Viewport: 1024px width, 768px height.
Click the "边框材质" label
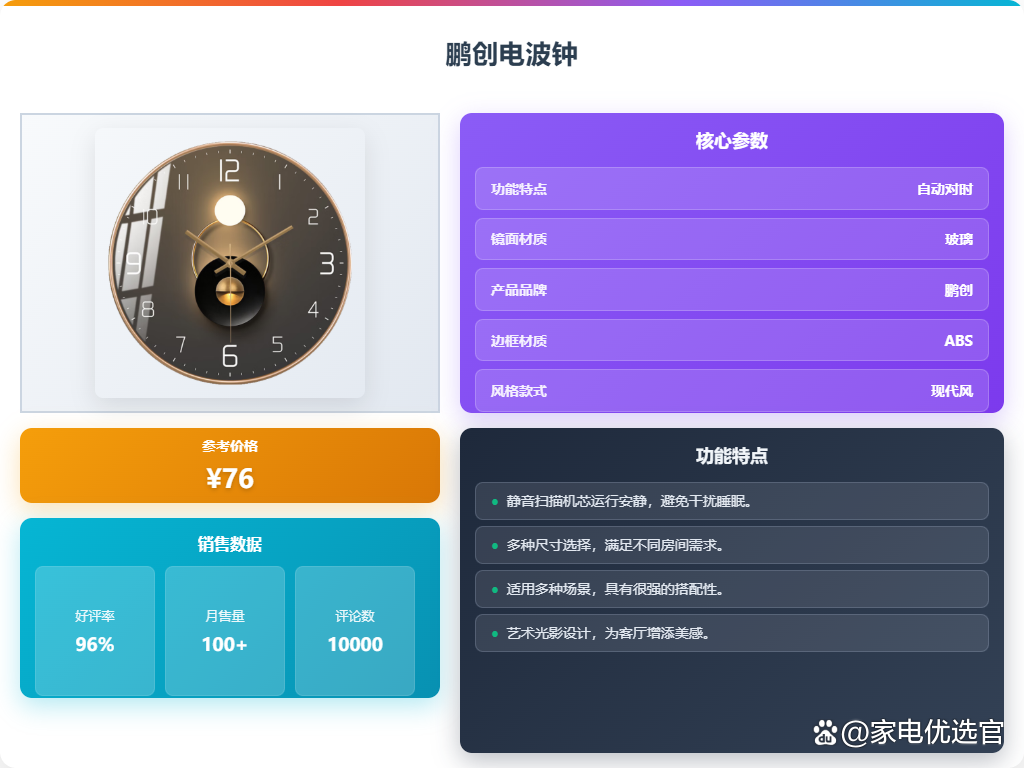pyautogui.click(x=519, y=340)
